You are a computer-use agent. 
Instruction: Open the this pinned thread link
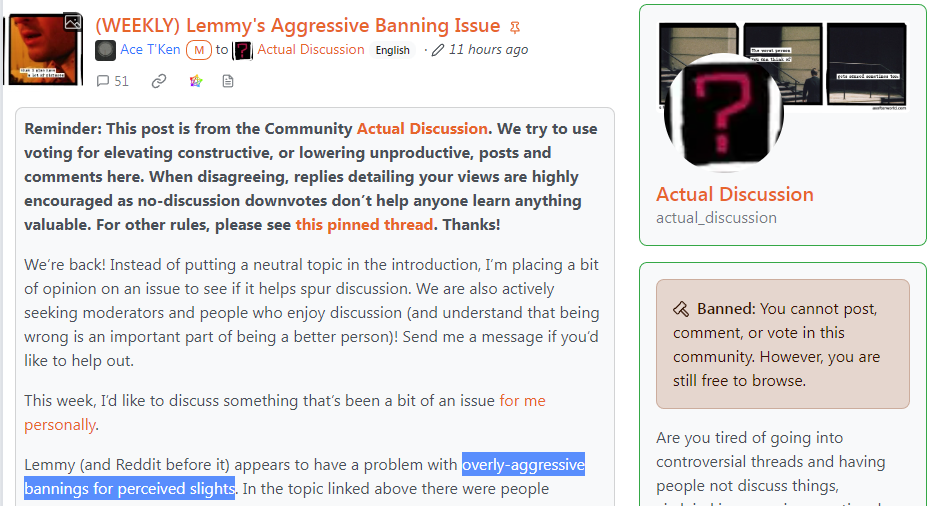click(364, 225)
